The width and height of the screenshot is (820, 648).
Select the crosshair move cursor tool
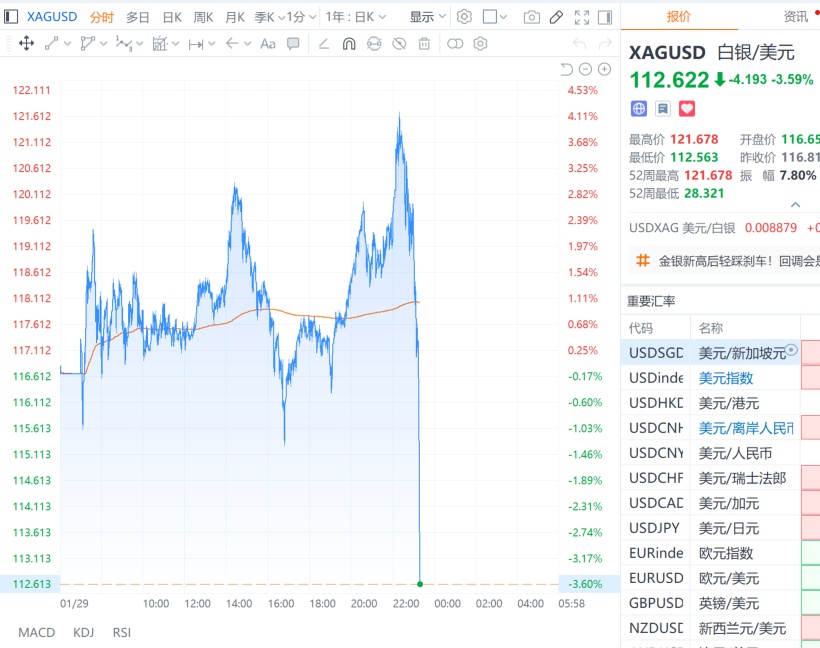tap(27, 43)
